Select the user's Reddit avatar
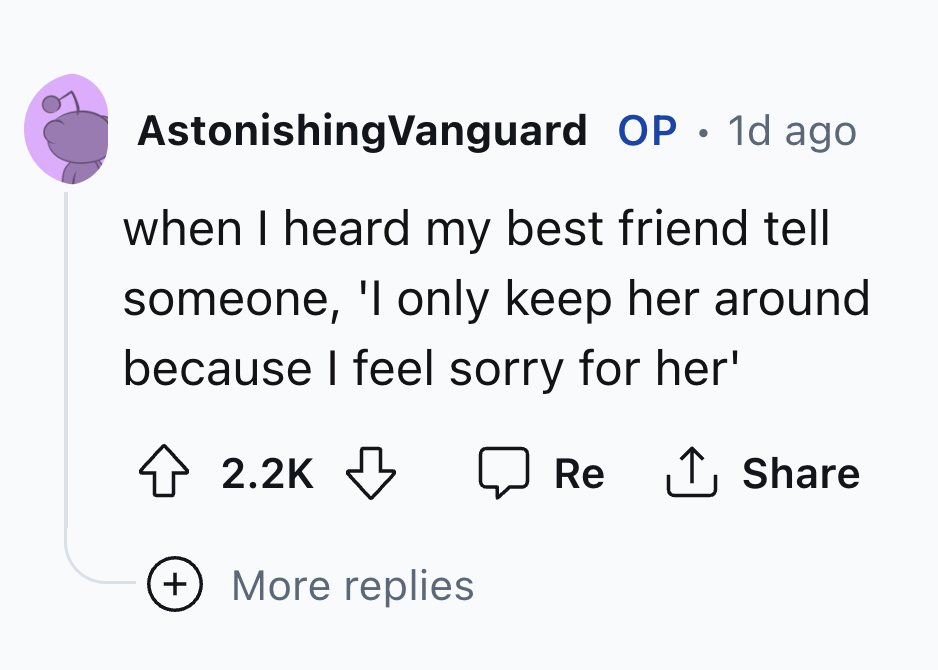Image resolution: width=938 pixels, height=670 pixels. tap(66, 130)
